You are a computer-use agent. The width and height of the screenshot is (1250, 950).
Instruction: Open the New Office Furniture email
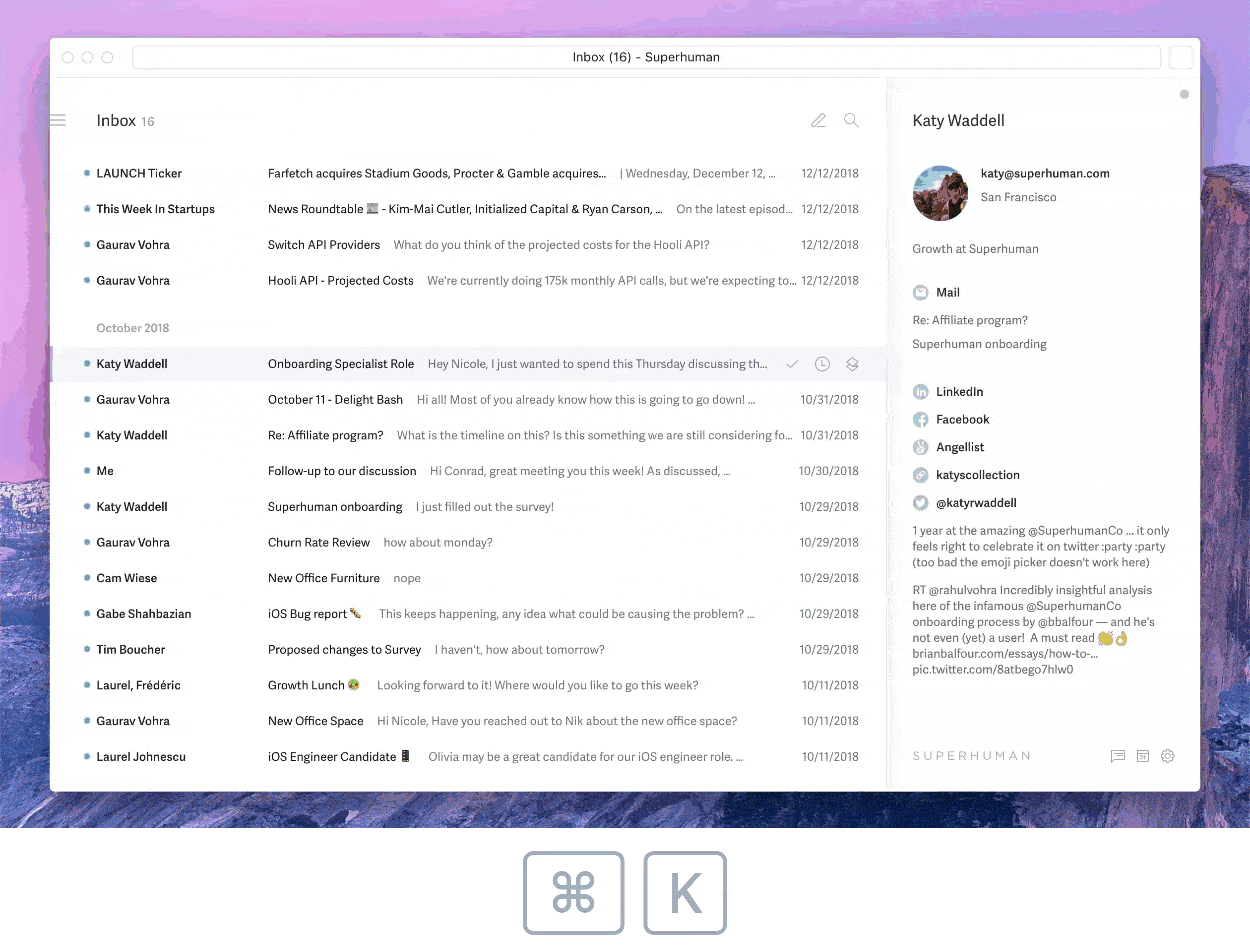(468, 578)
